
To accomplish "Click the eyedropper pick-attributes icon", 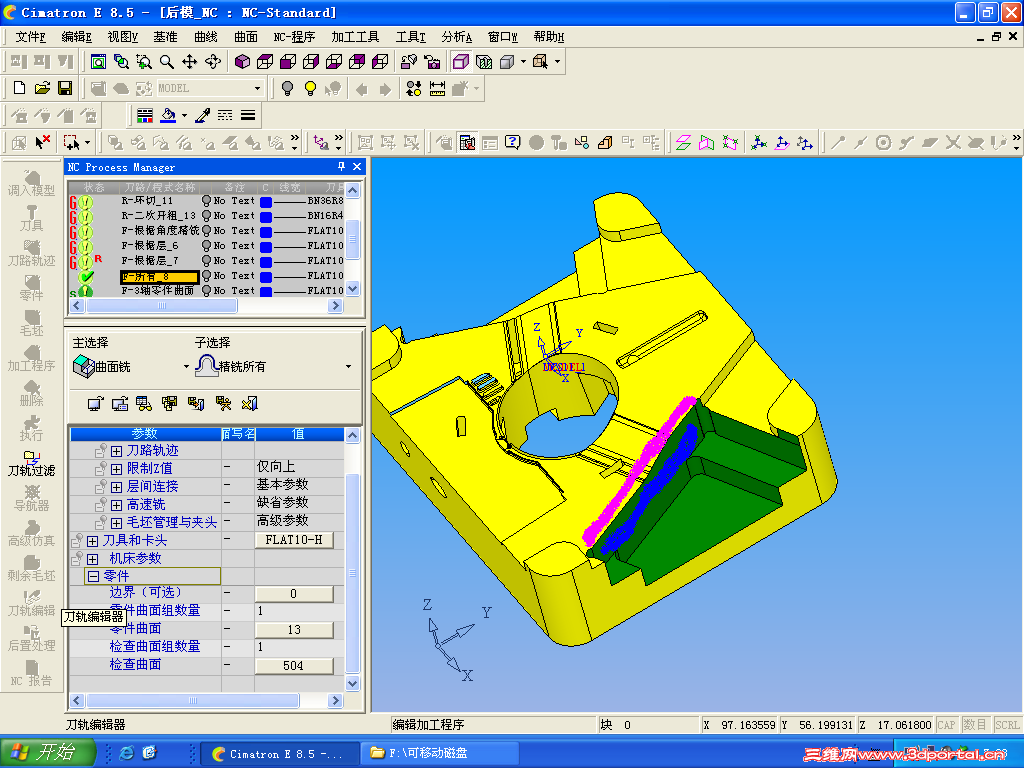I will (202, 116).
